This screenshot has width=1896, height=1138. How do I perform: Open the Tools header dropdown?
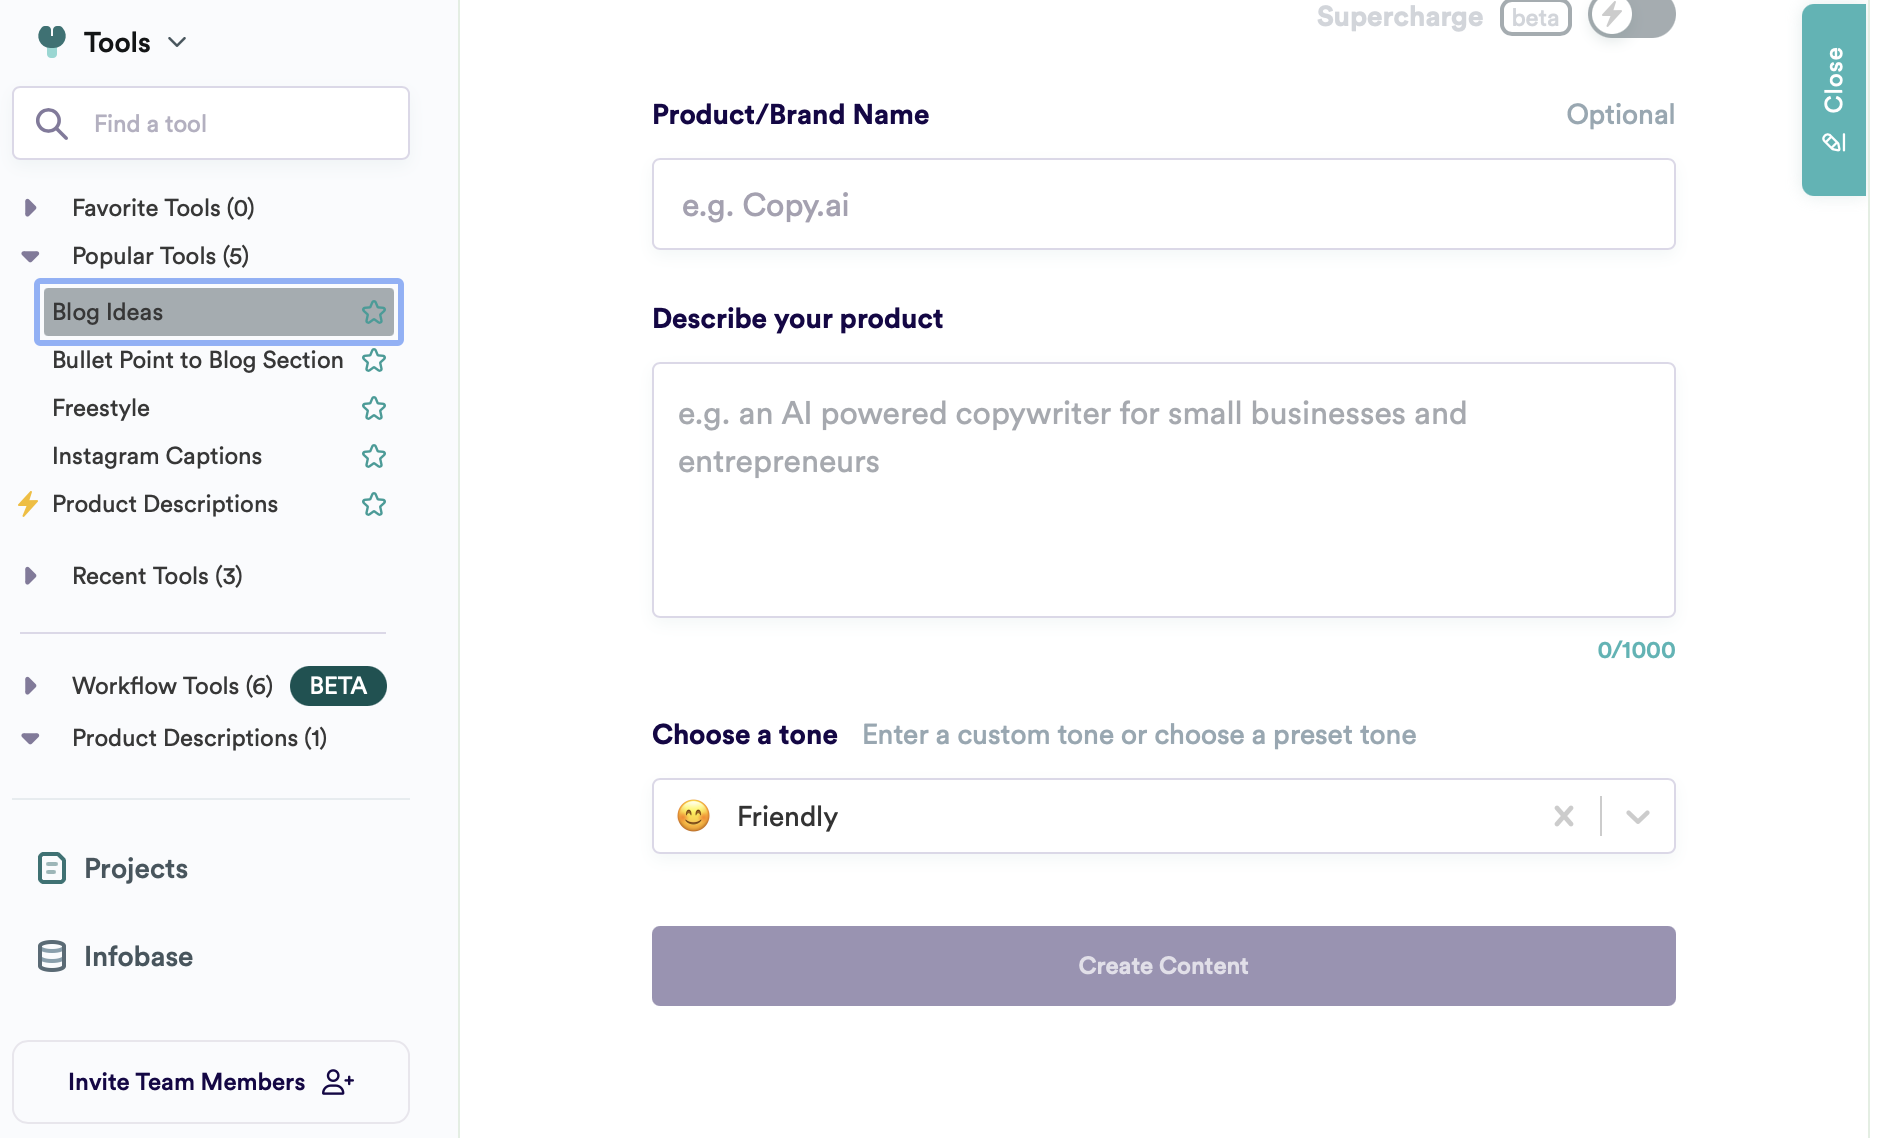pyautogui.click(x=177, y=42)
